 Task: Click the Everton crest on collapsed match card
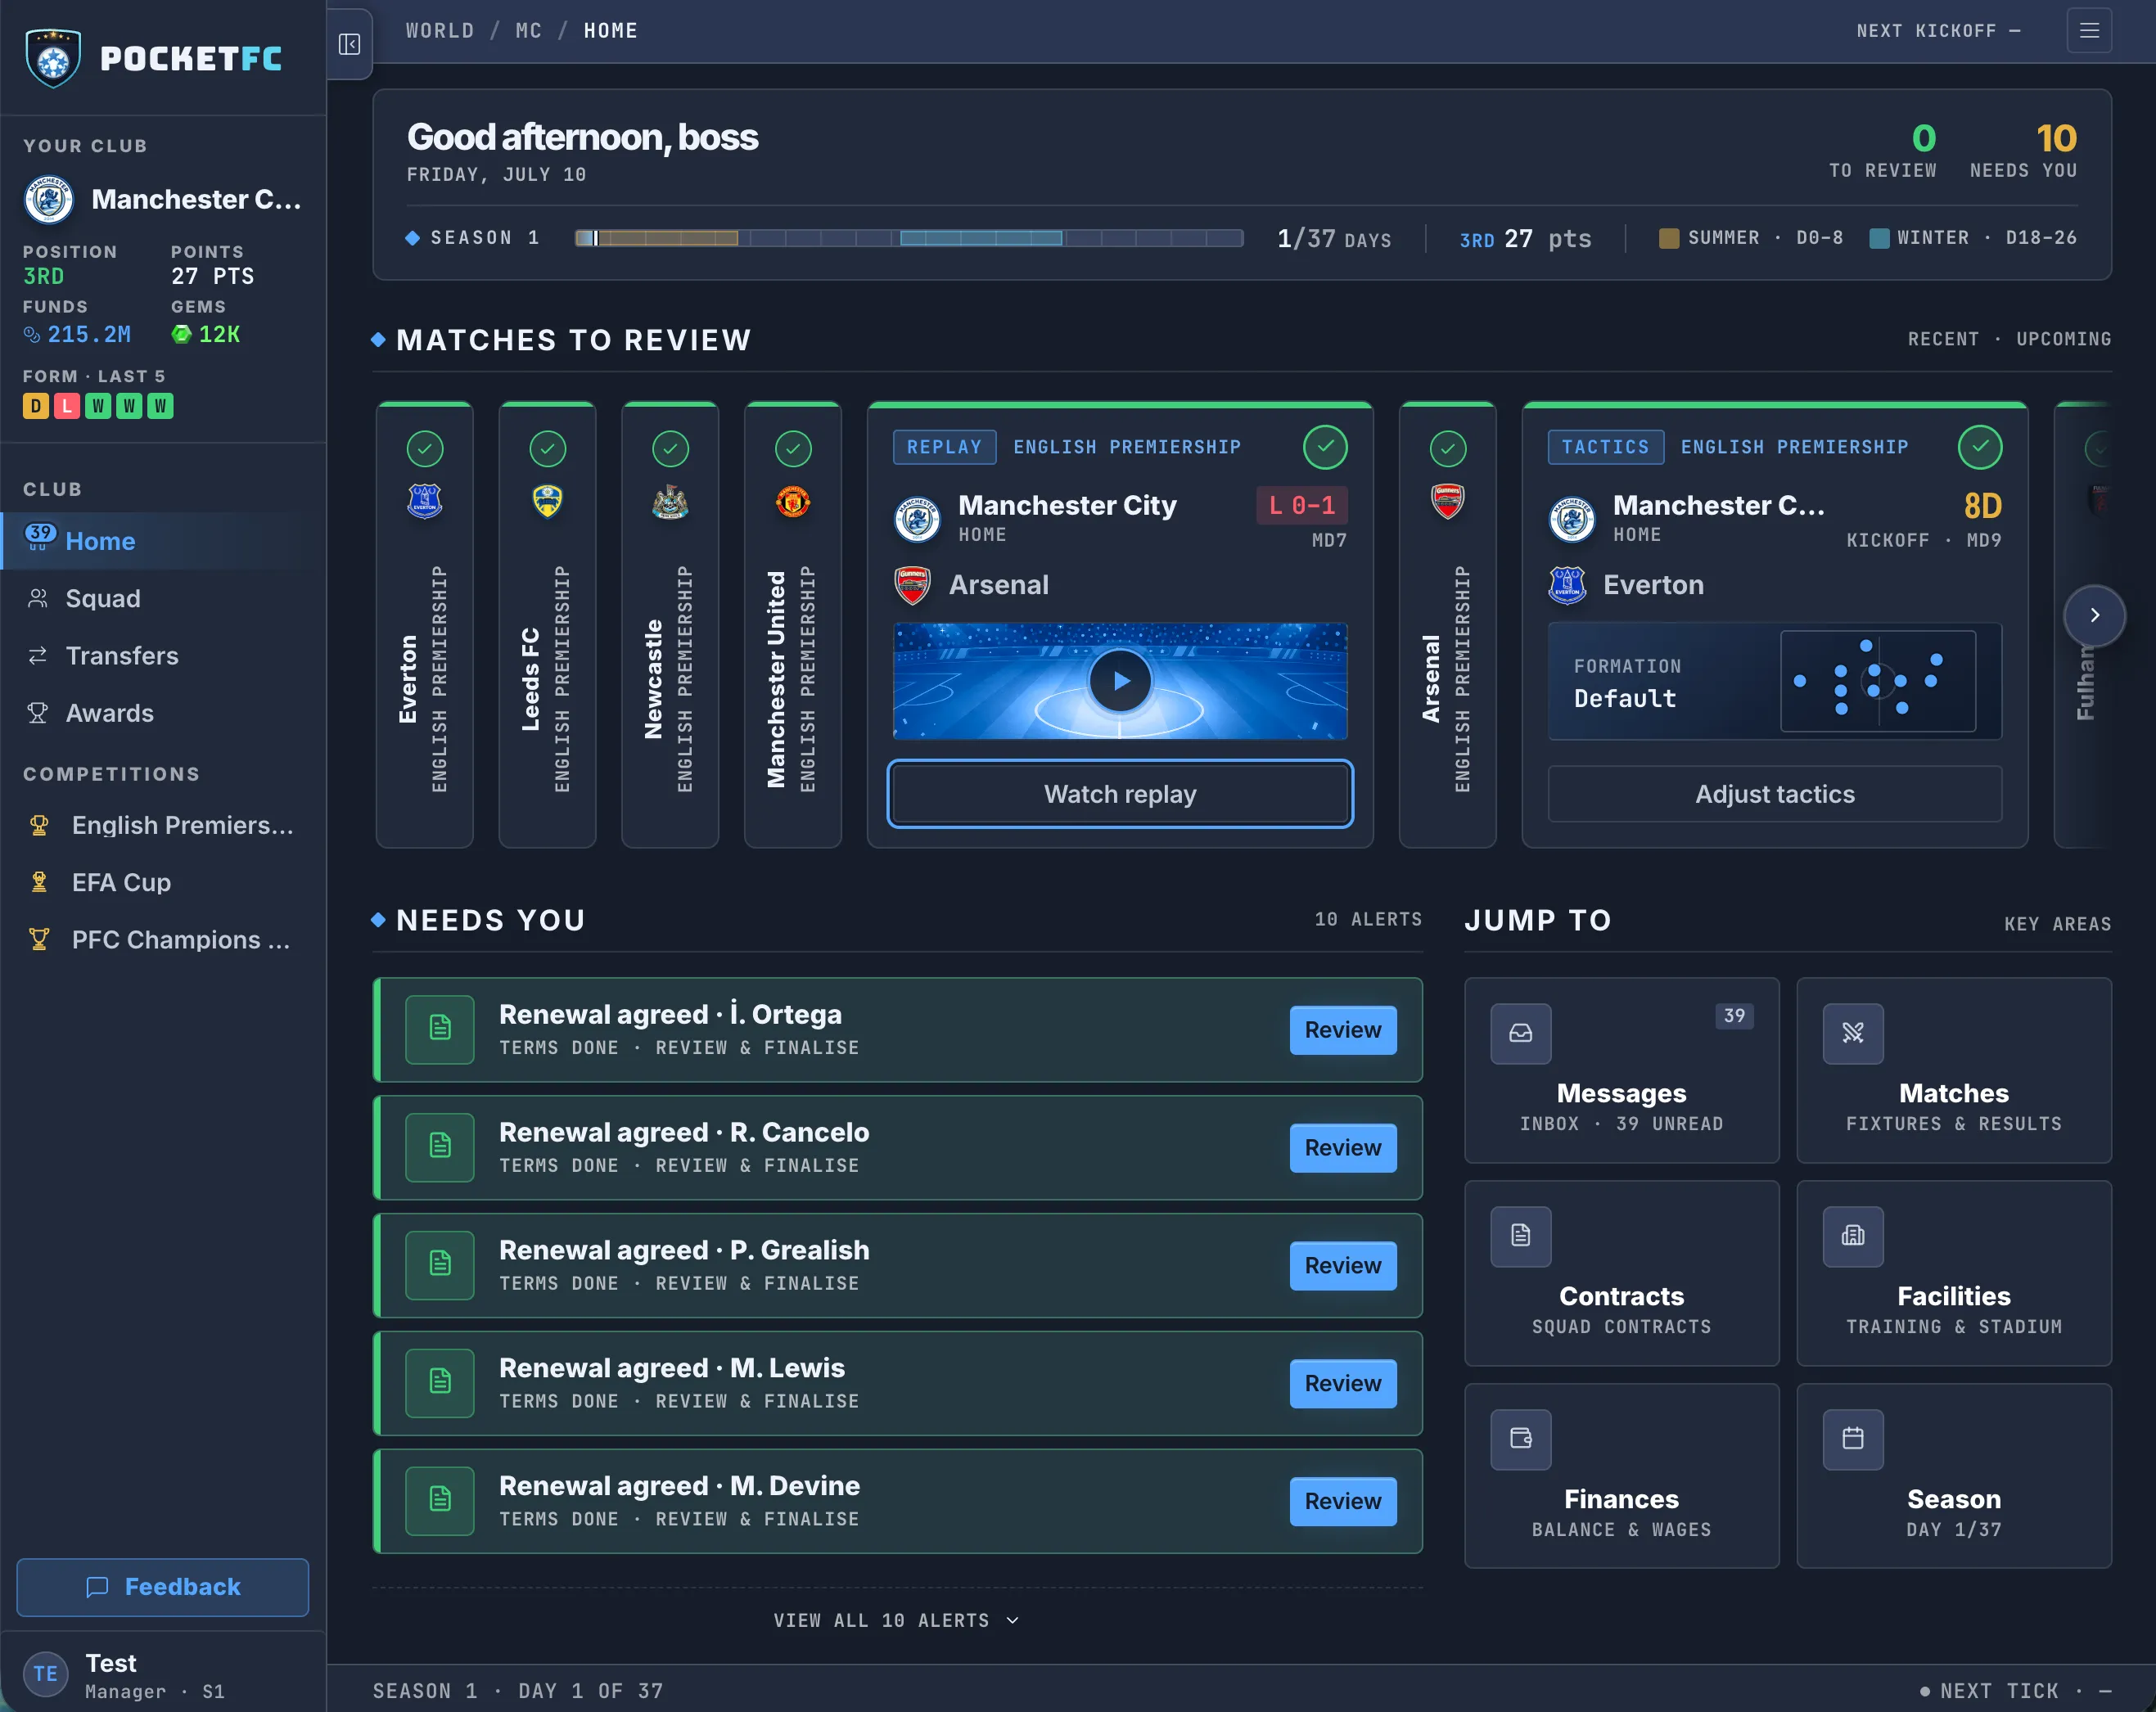click(425, 501)
